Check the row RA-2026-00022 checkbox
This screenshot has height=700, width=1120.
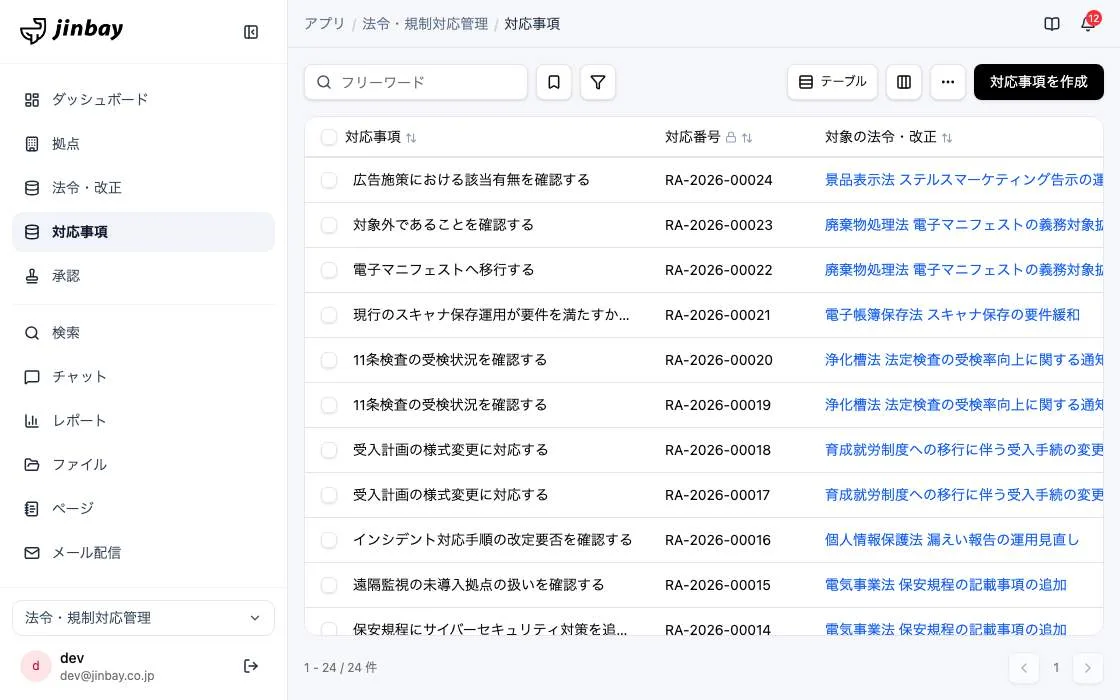coord(329,270)
